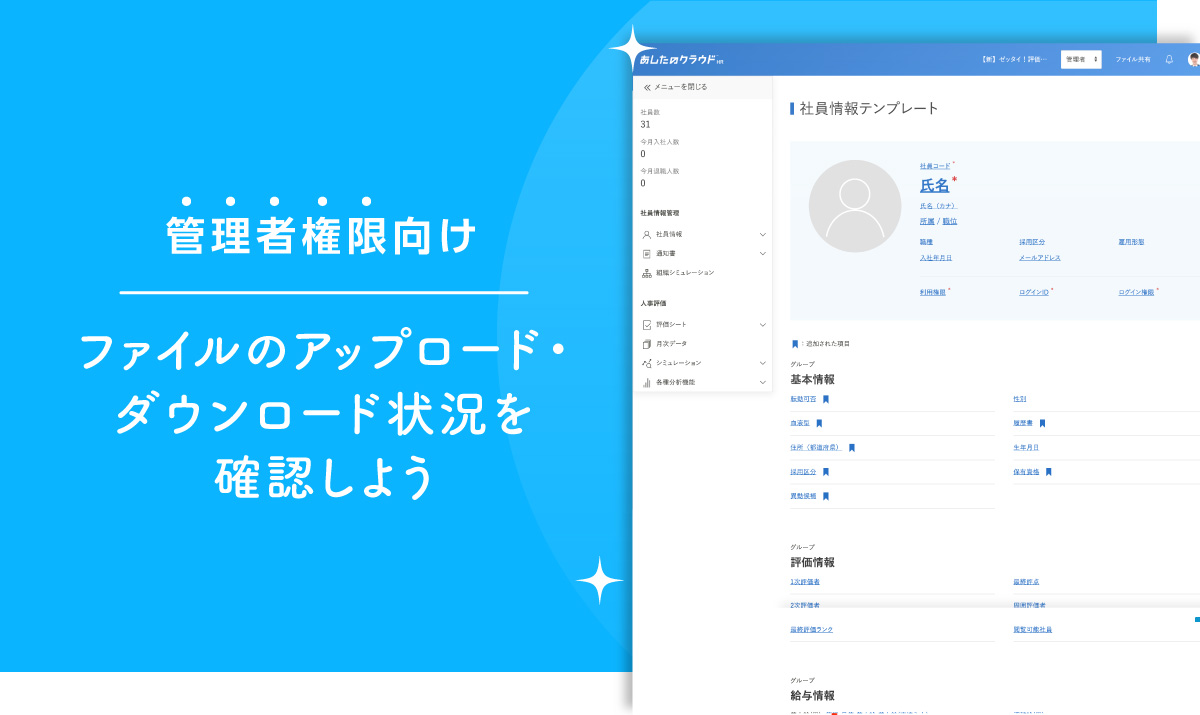Click the bookmark icon beside 採用区分 in 基本情報
Image resolution: width=1200 pixels, height=715 pixels.
tap(826, 472)
